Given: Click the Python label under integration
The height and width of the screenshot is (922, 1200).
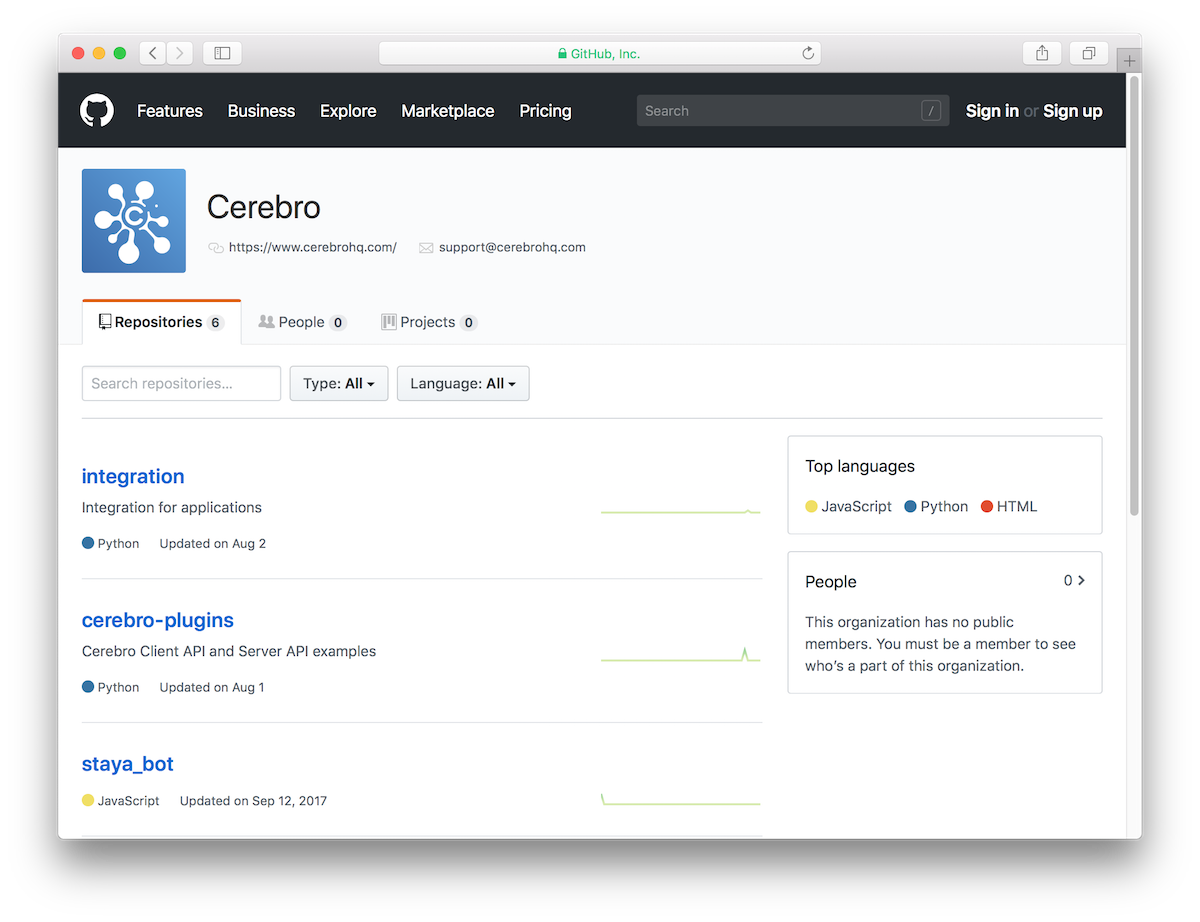Looking at the screenshot, I should [118, 543].
